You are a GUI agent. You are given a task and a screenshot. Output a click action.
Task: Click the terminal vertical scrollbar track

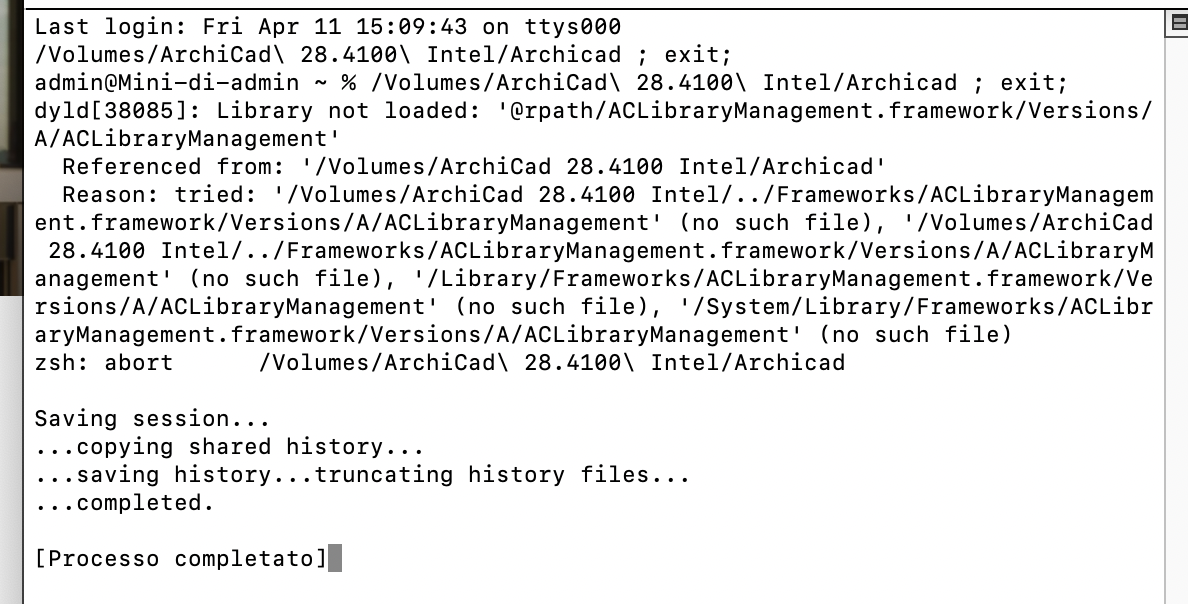(1176, 318)
